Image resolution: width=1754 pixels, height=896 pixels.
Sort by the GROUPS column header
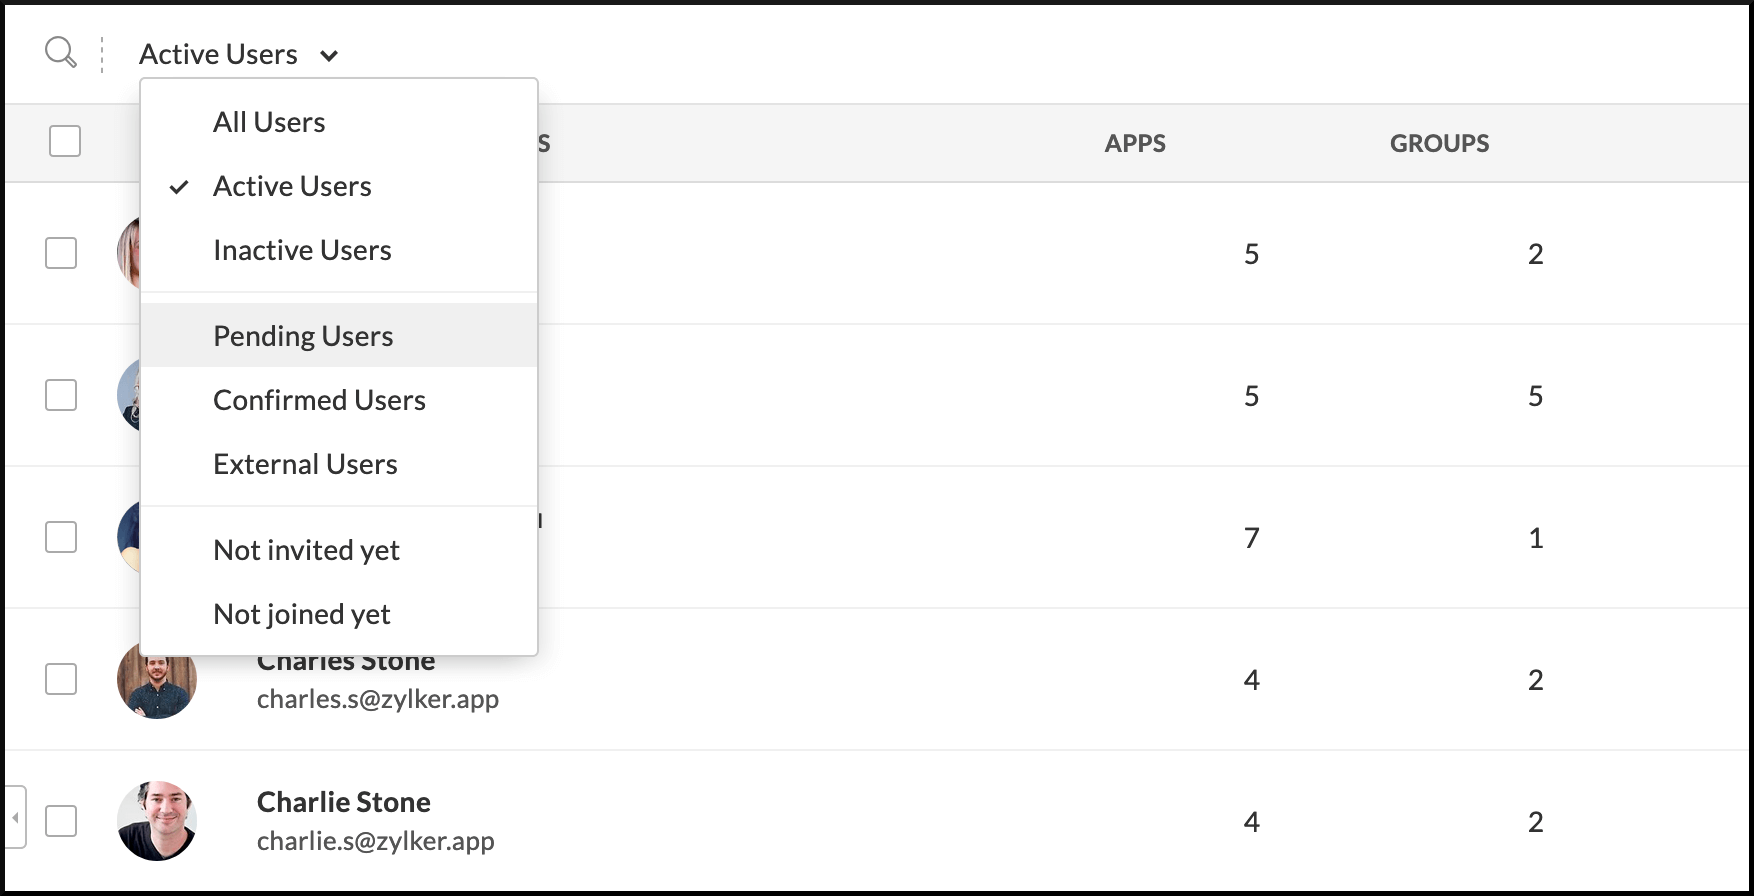(1439, 143)
